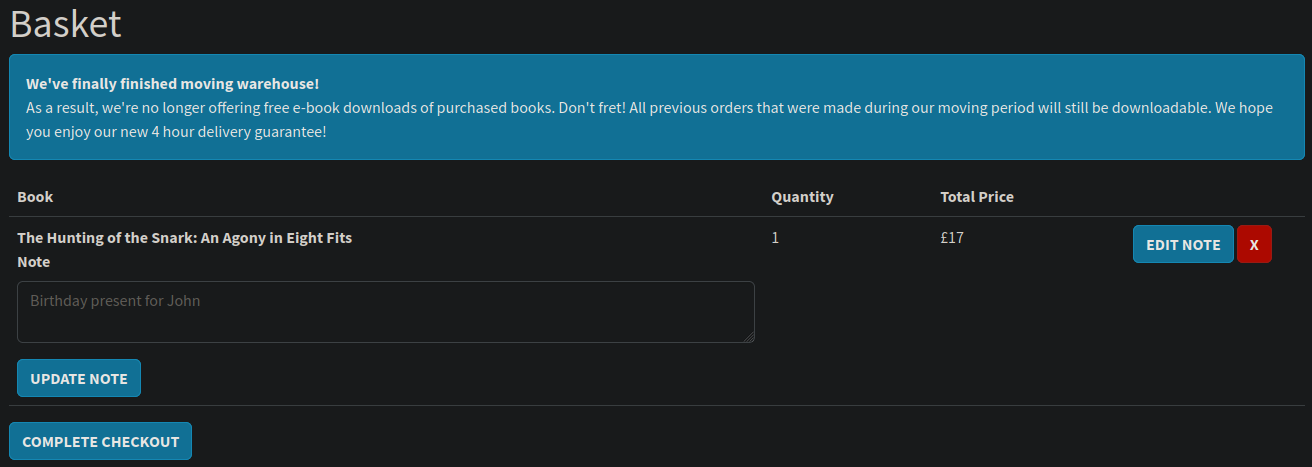
Task: Grab the note textarea resize handle
Action: pyautogui.click(x=749, y=337)
